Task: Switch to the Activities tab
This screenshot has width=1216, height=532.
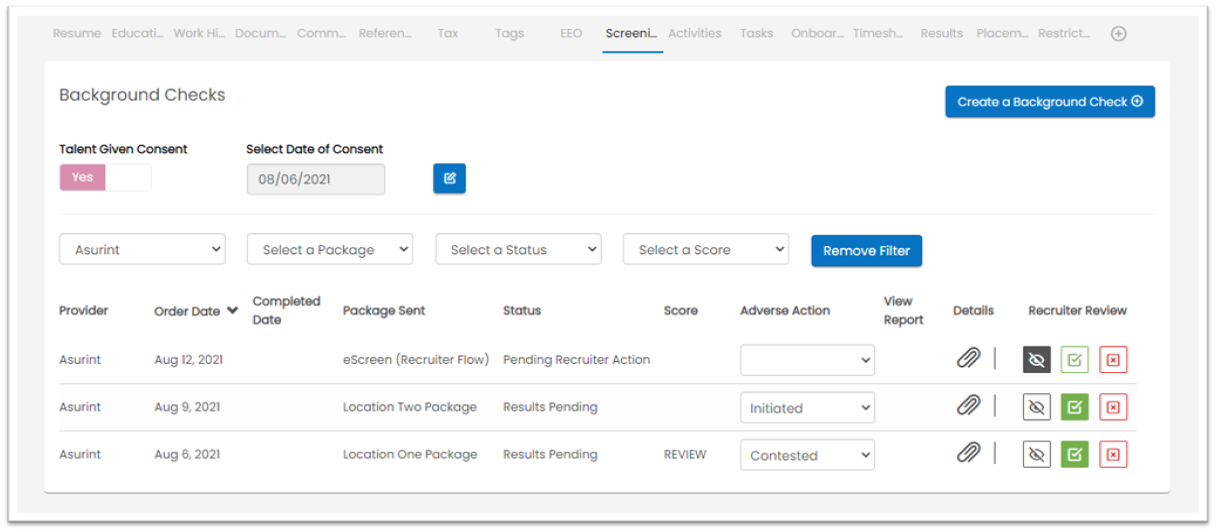Action: point(695,33)
